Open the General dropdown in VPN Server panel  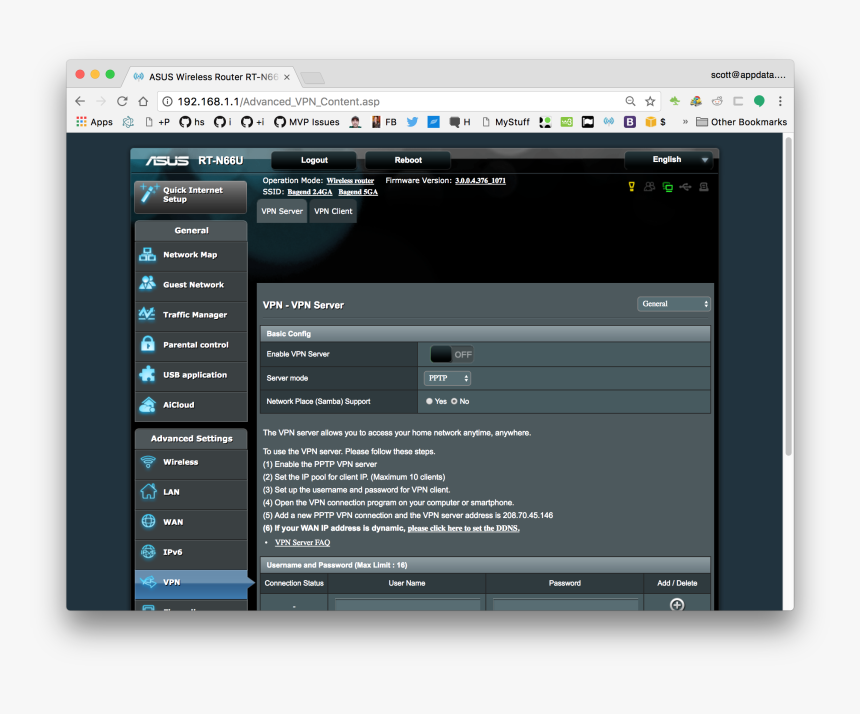(673, 303)
